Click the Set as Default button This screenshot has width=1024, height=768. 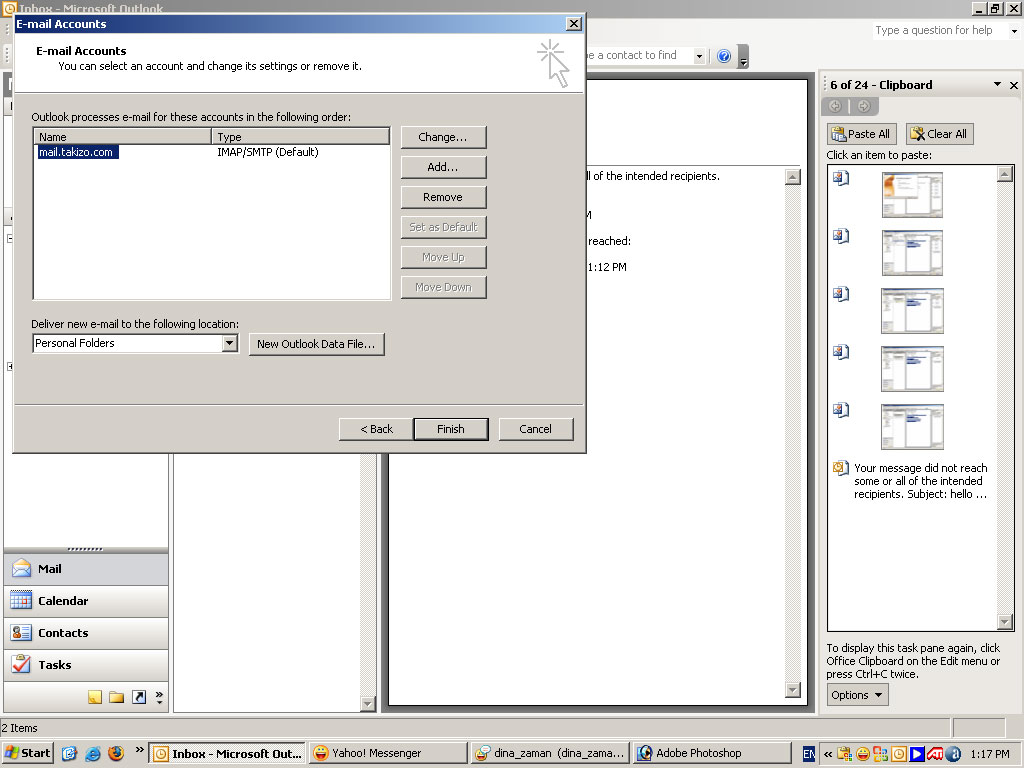443,227
